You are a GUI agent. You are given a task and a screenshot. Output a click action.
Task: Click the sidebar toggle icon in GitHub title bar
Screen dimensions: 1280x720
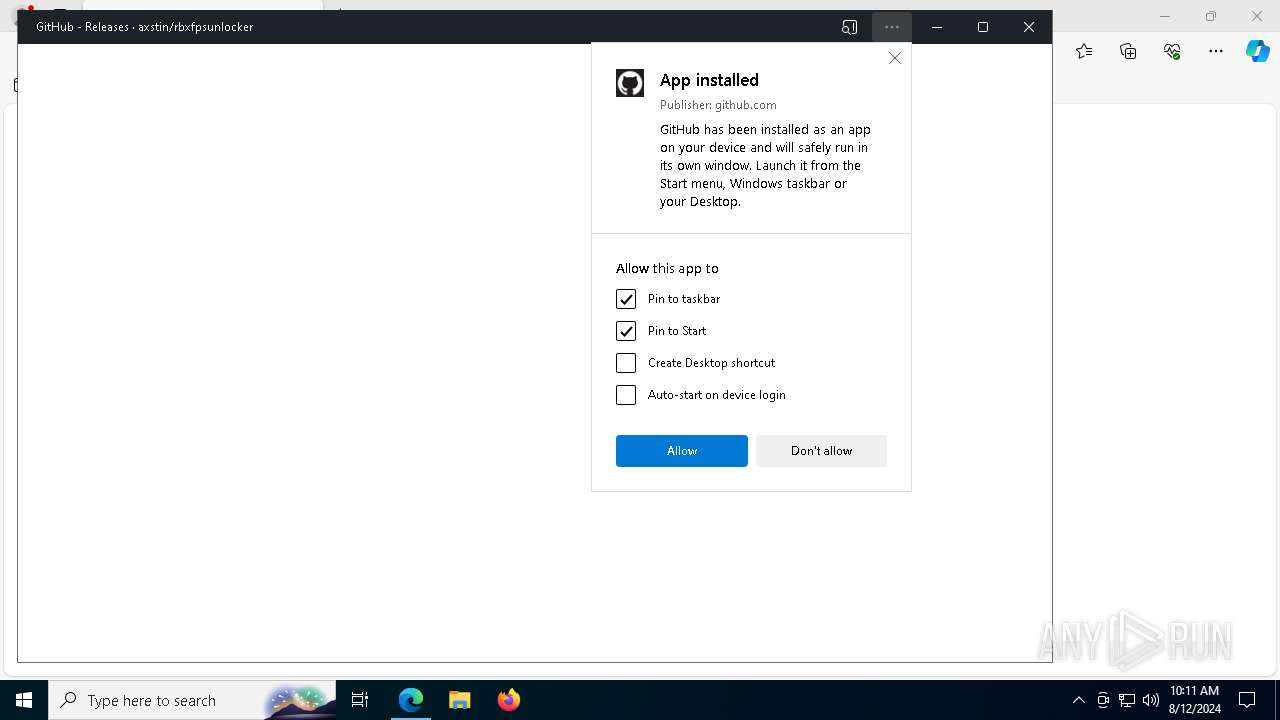(x=850, y=27)
